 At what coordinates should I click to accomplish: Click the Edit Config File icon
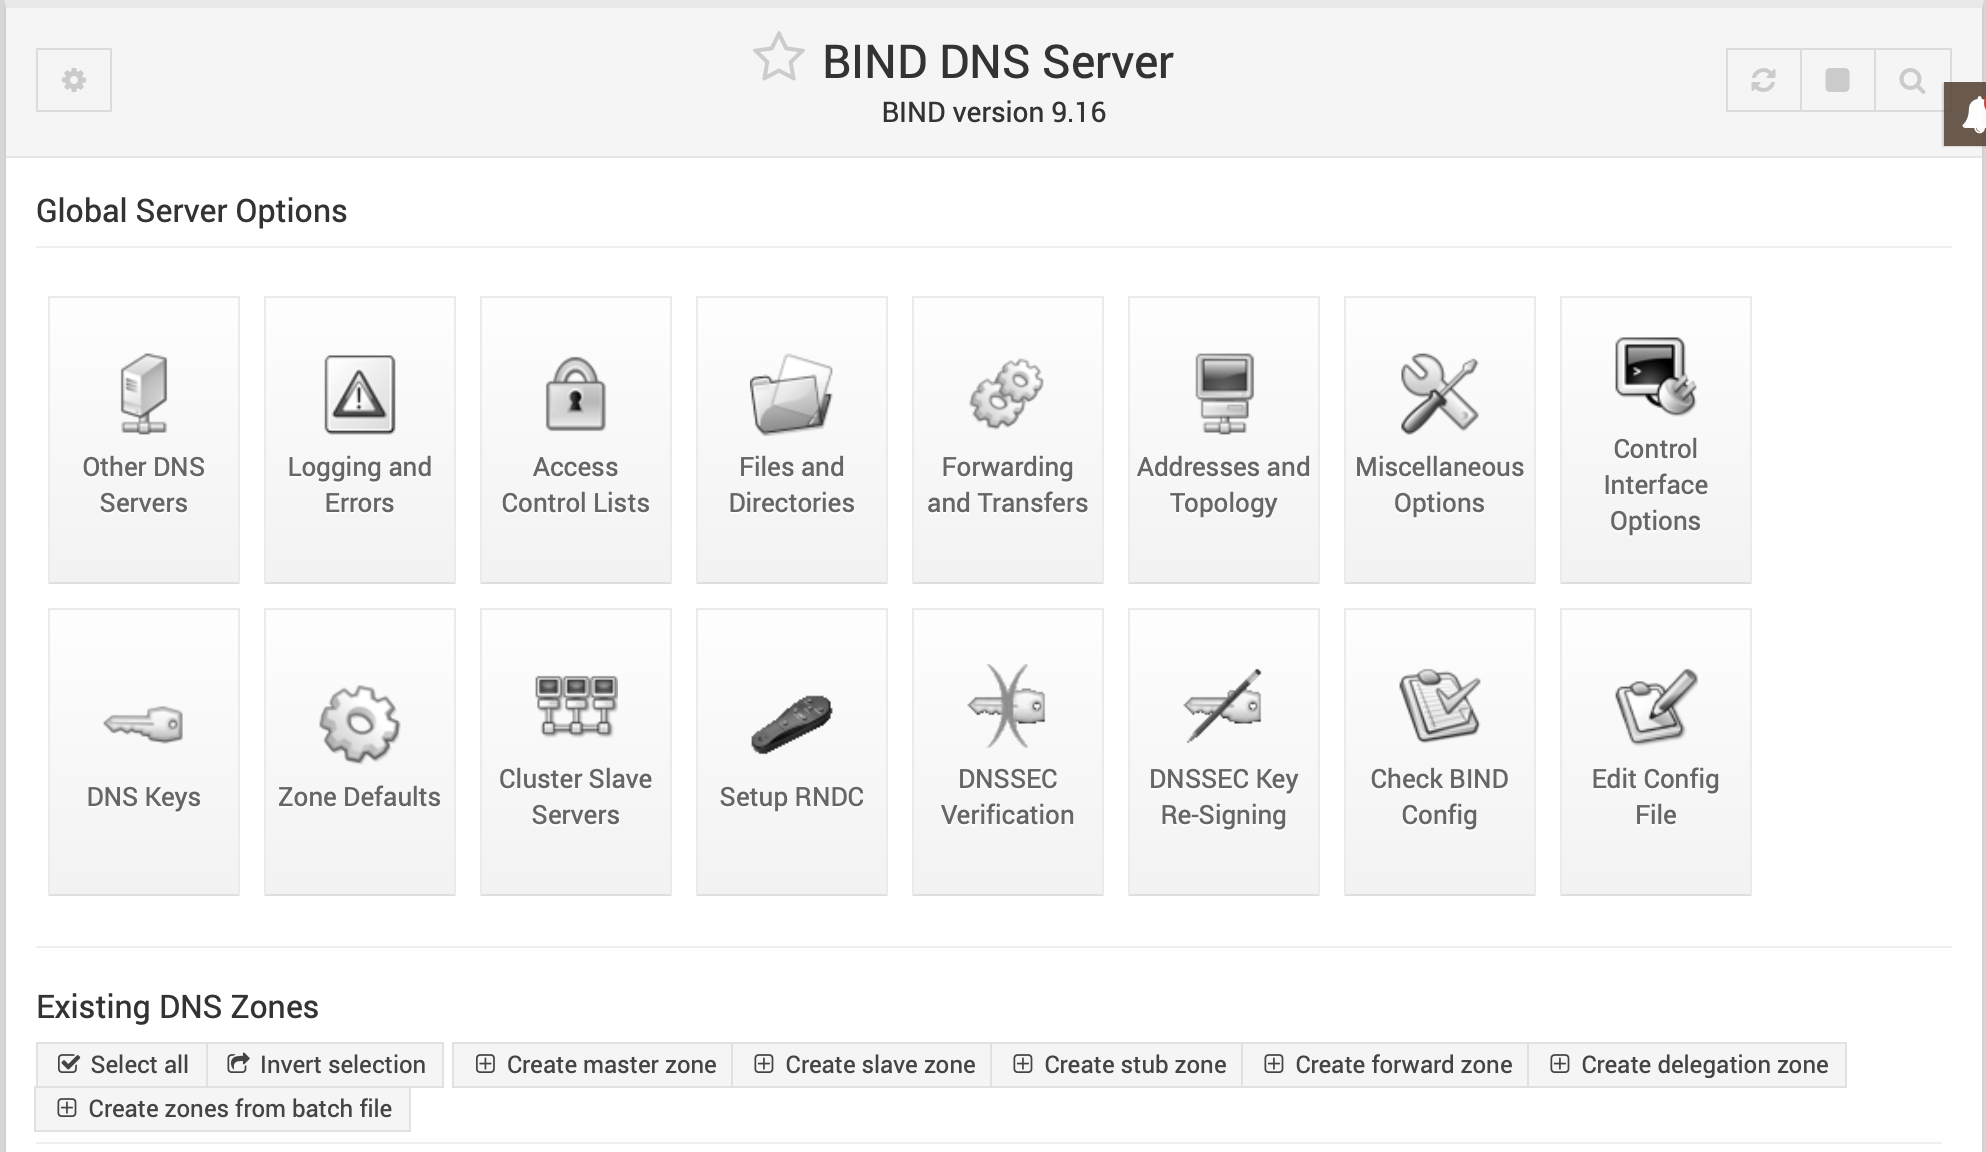(x=1655, y=707)
